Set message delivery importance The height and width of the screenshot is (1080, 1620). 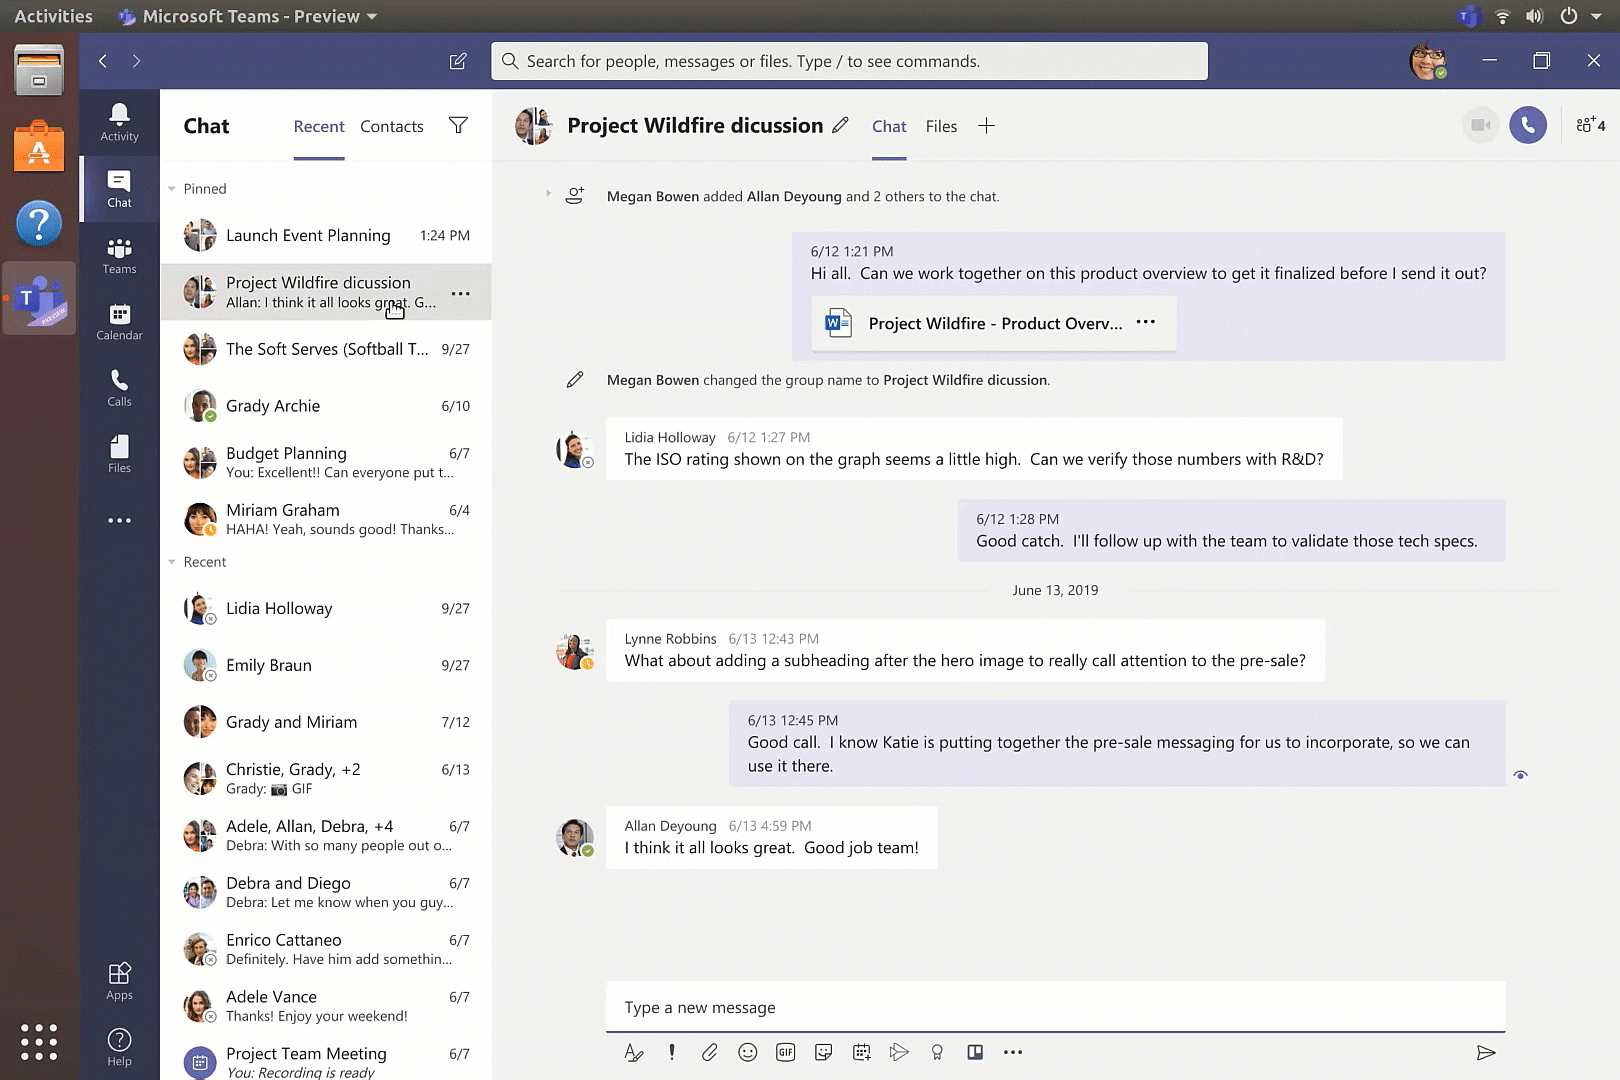click(x=671, y=1052)
